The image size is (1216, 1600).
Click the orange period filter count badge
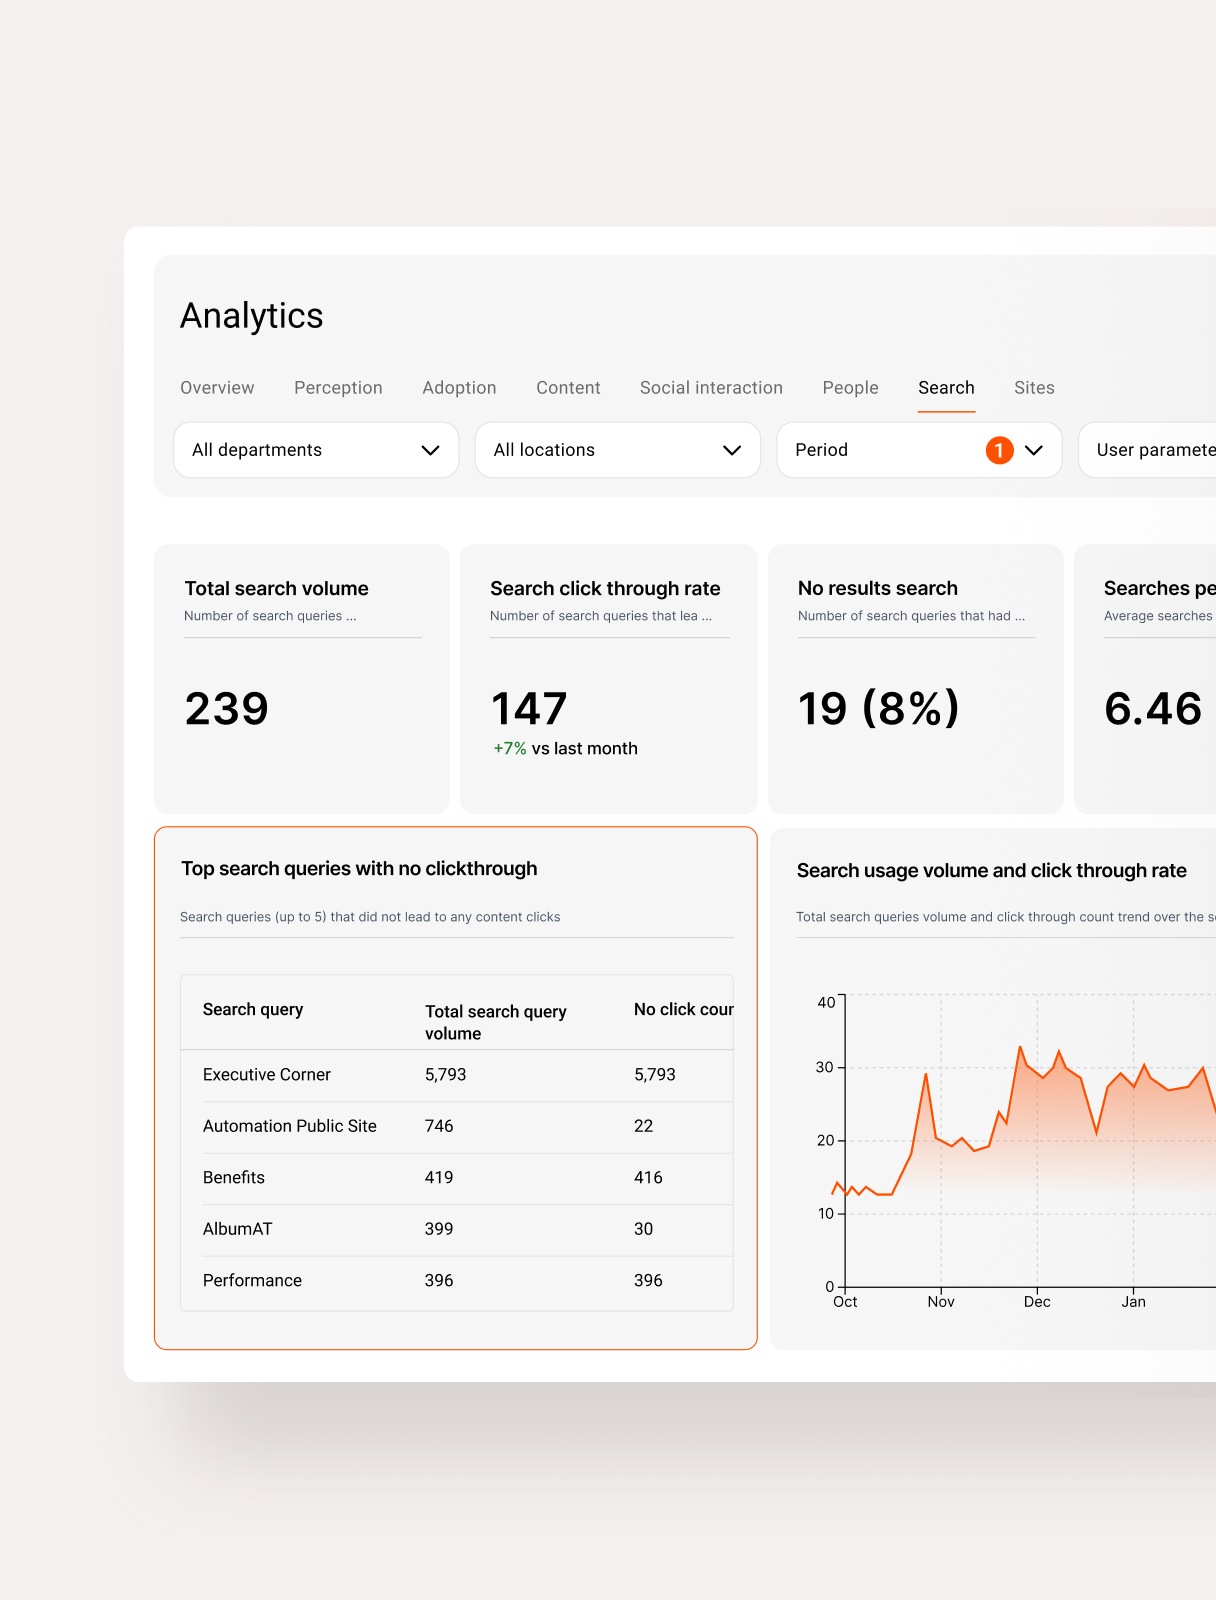coord(999,450)
